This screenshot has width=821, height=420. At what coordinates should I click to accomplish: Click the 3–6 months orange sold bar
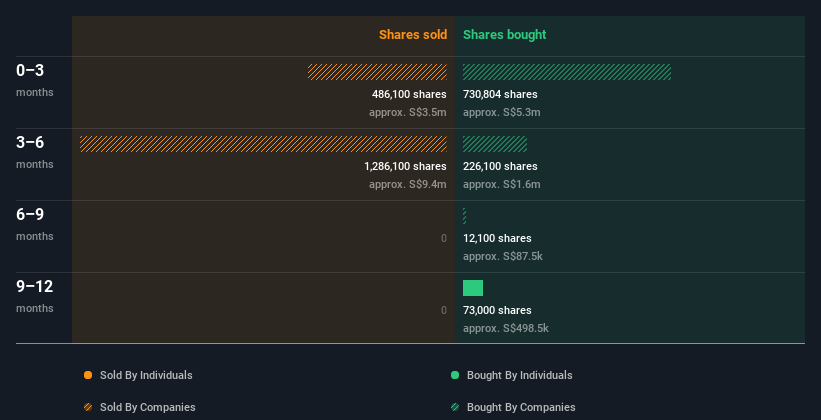click(x=263, y=144)
